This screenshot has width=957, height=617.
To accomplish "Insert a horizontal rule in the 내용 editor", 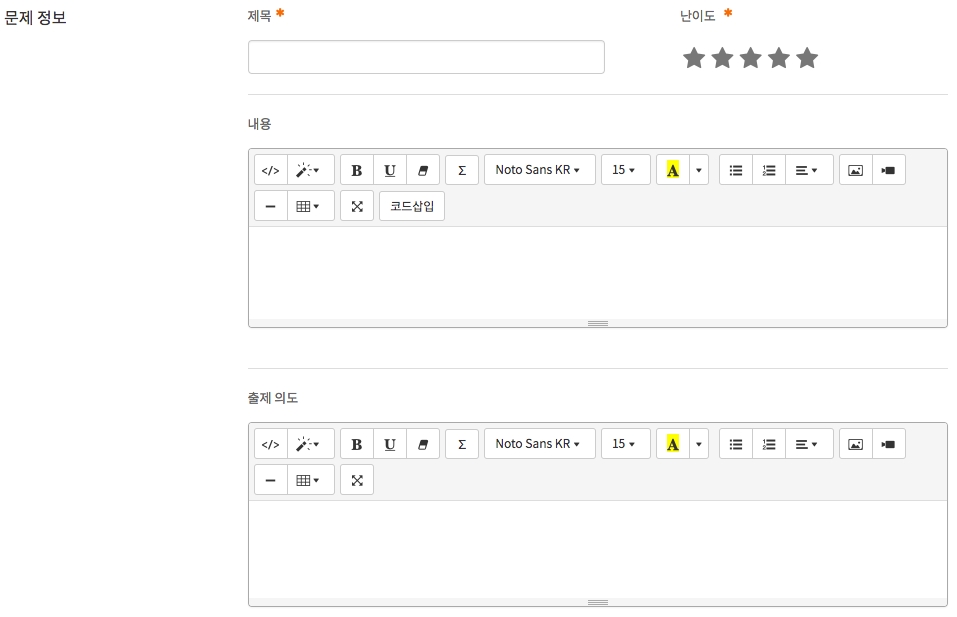I will pos(270,207).
